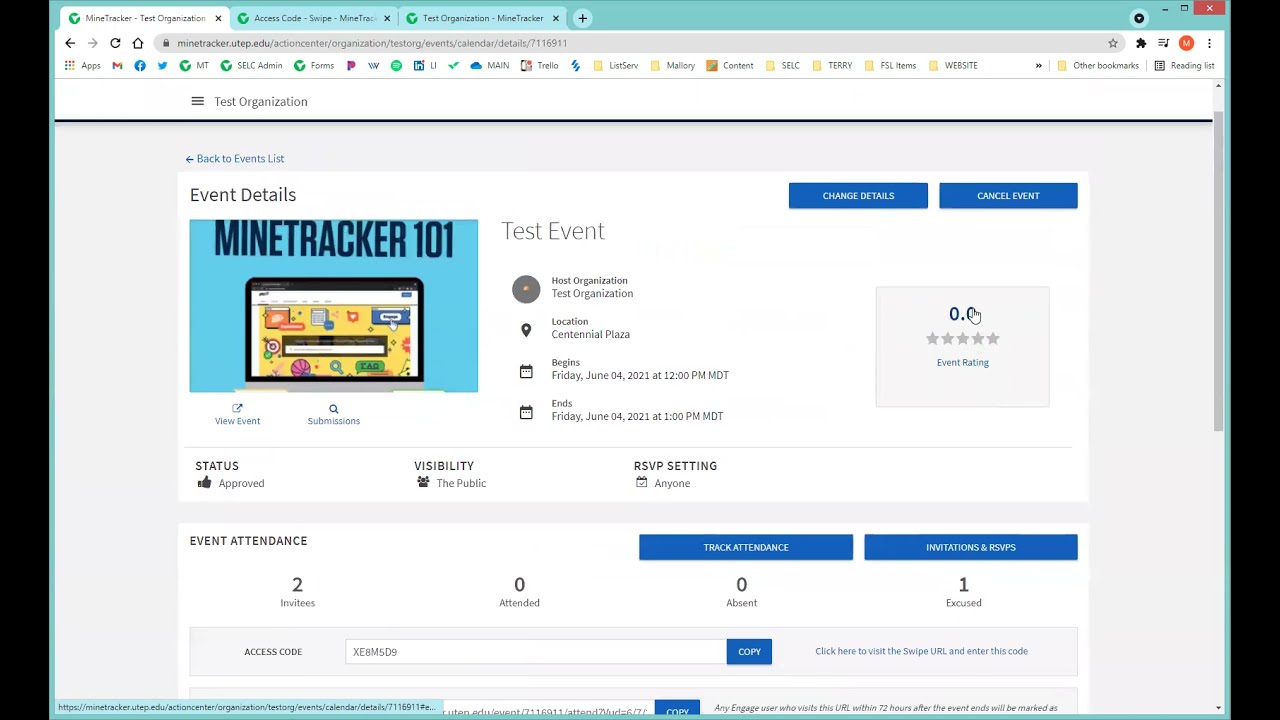Open the Apps bookmark shortcut

tap(82, 66)
